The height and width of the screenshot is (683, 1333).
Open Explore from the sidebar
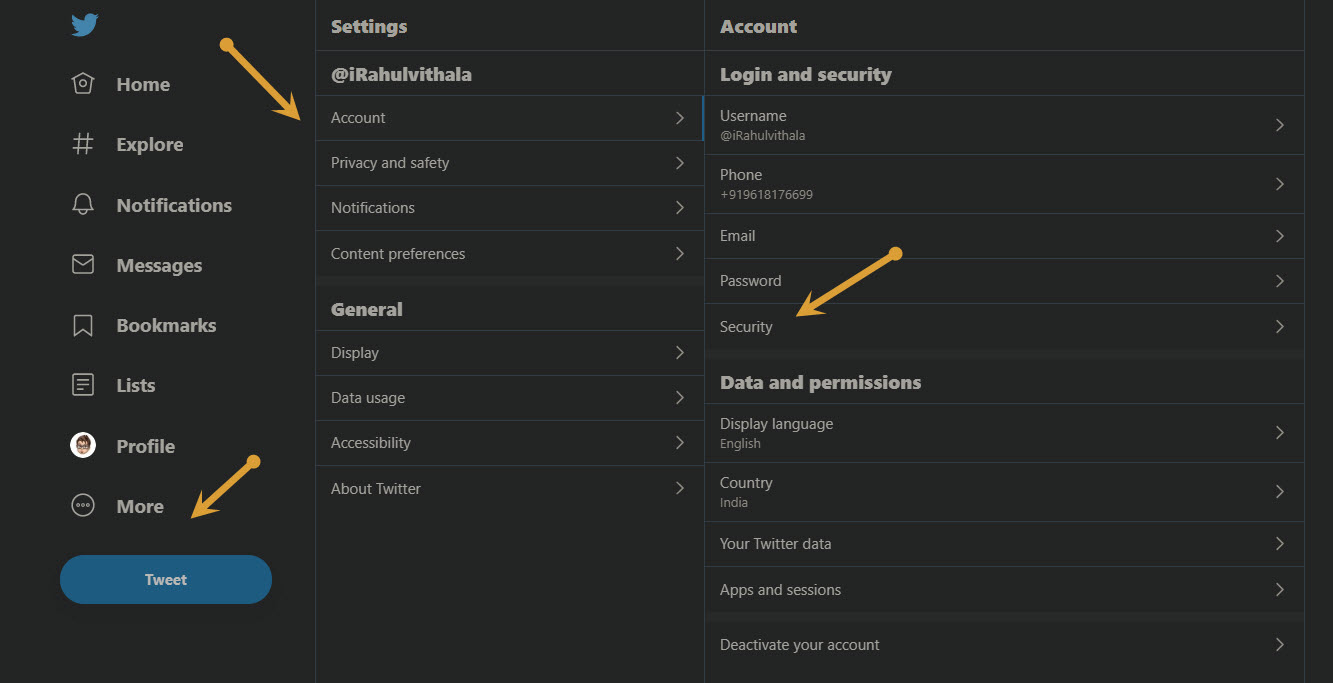[x=150, y=145]
